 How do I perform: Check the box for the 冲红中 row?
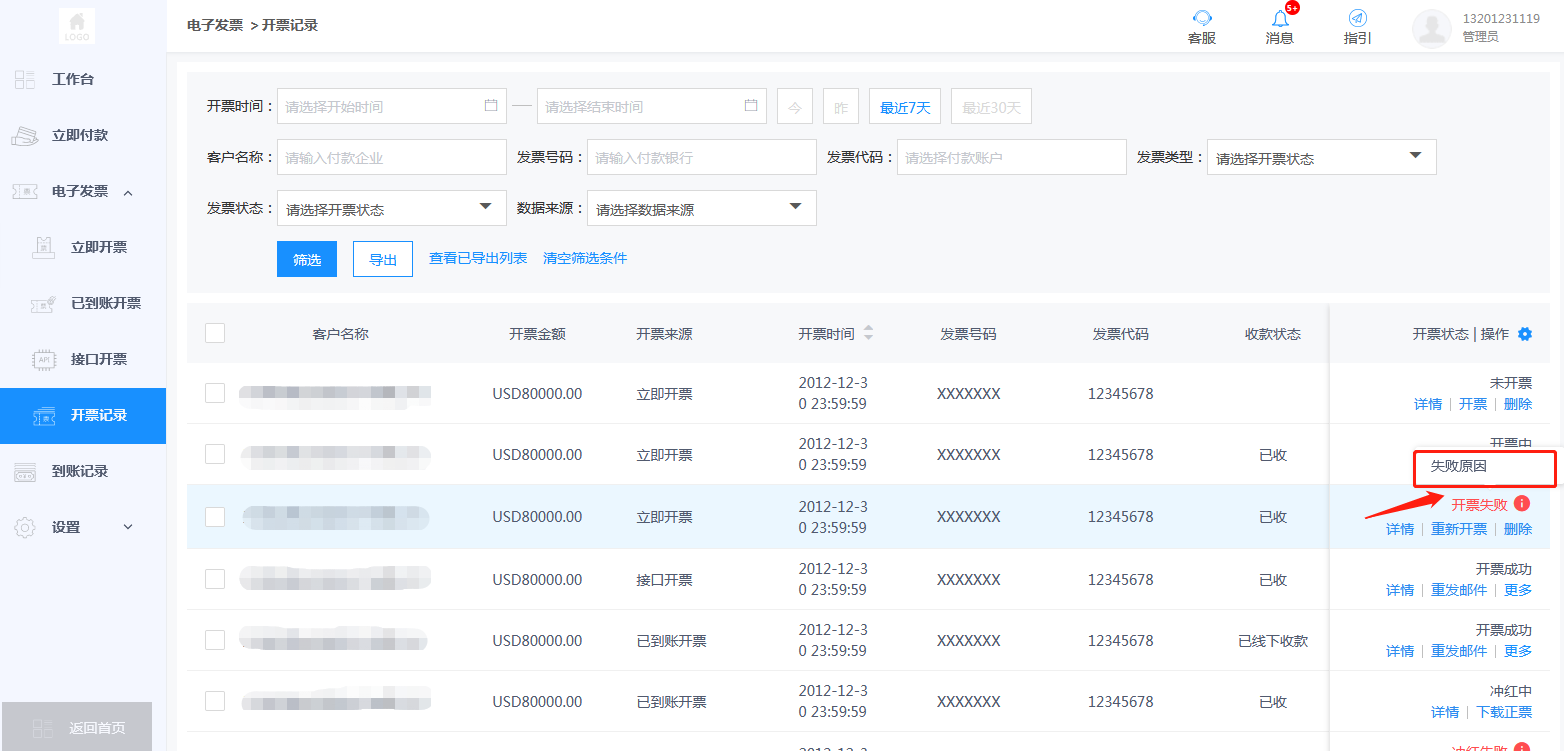point(215,701)
